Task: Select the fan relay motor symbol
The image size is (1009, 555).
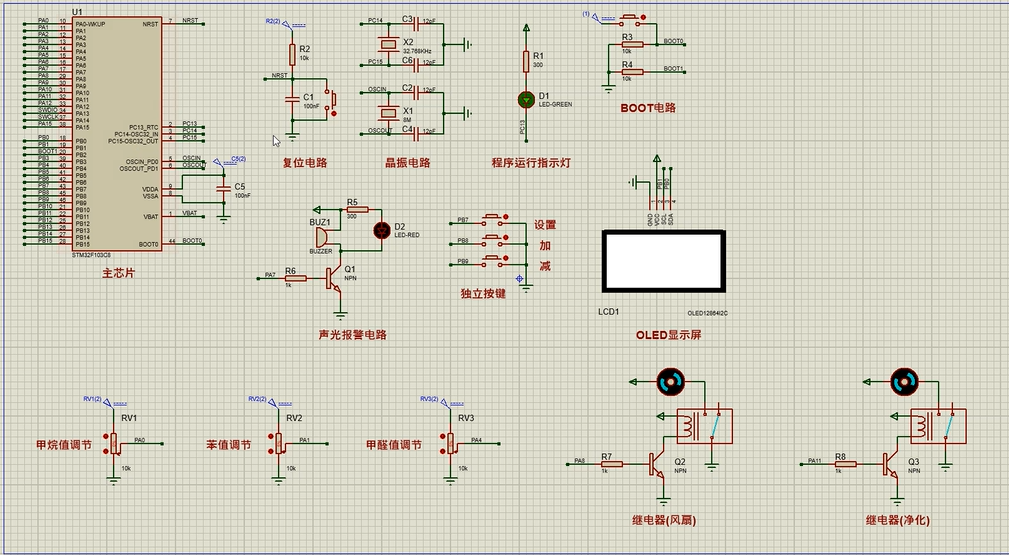Action: click(671, 381)
